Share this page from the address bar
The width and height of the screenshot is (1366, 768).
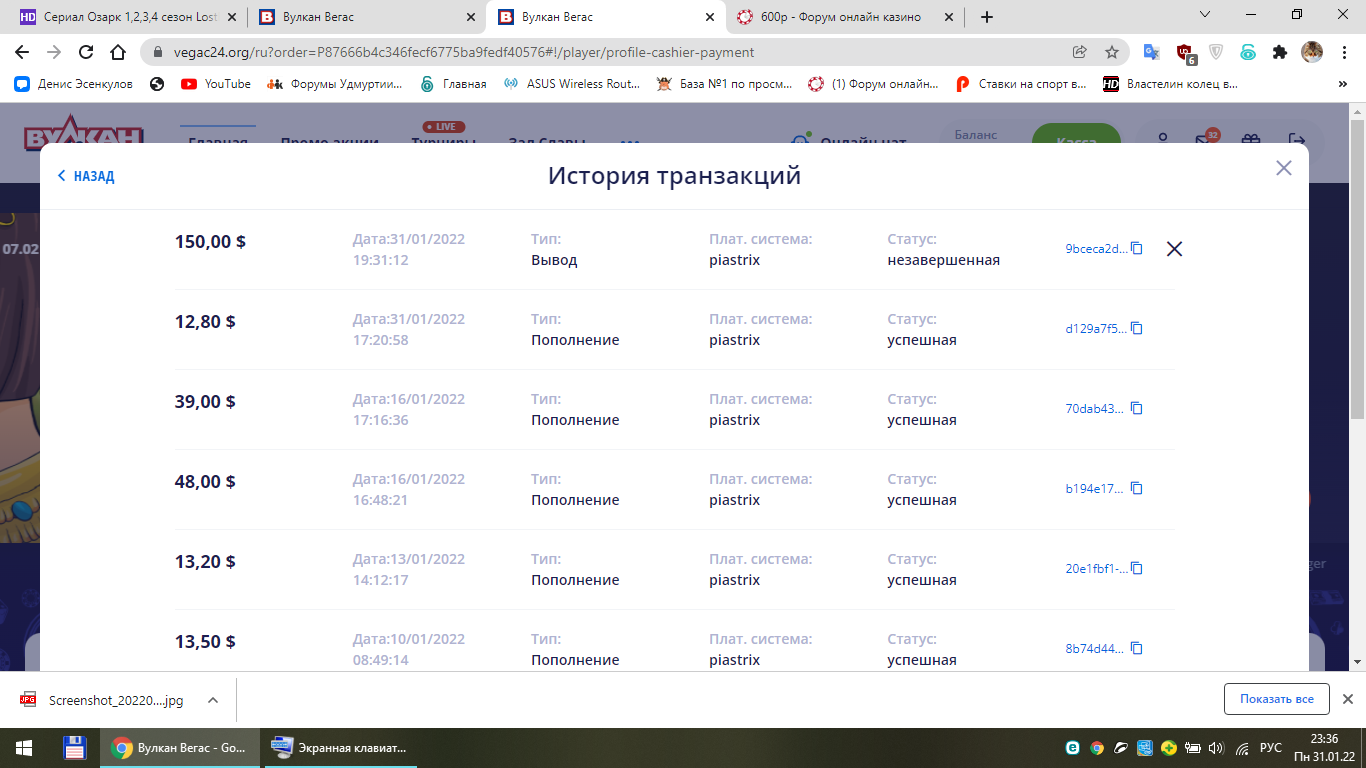1080,52
